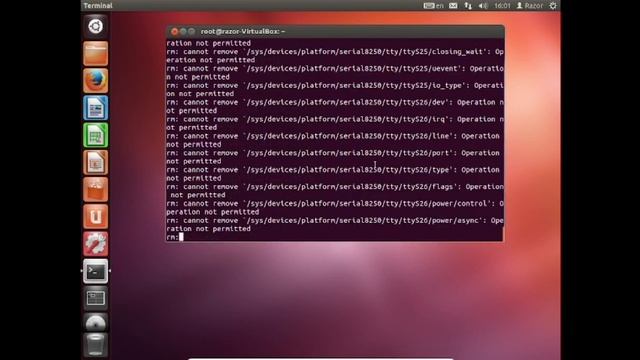Image resolution: width=640 pixels, height=360 pixels.
Task: Open Ubuntu One from launcher
Action: point(96,217)
